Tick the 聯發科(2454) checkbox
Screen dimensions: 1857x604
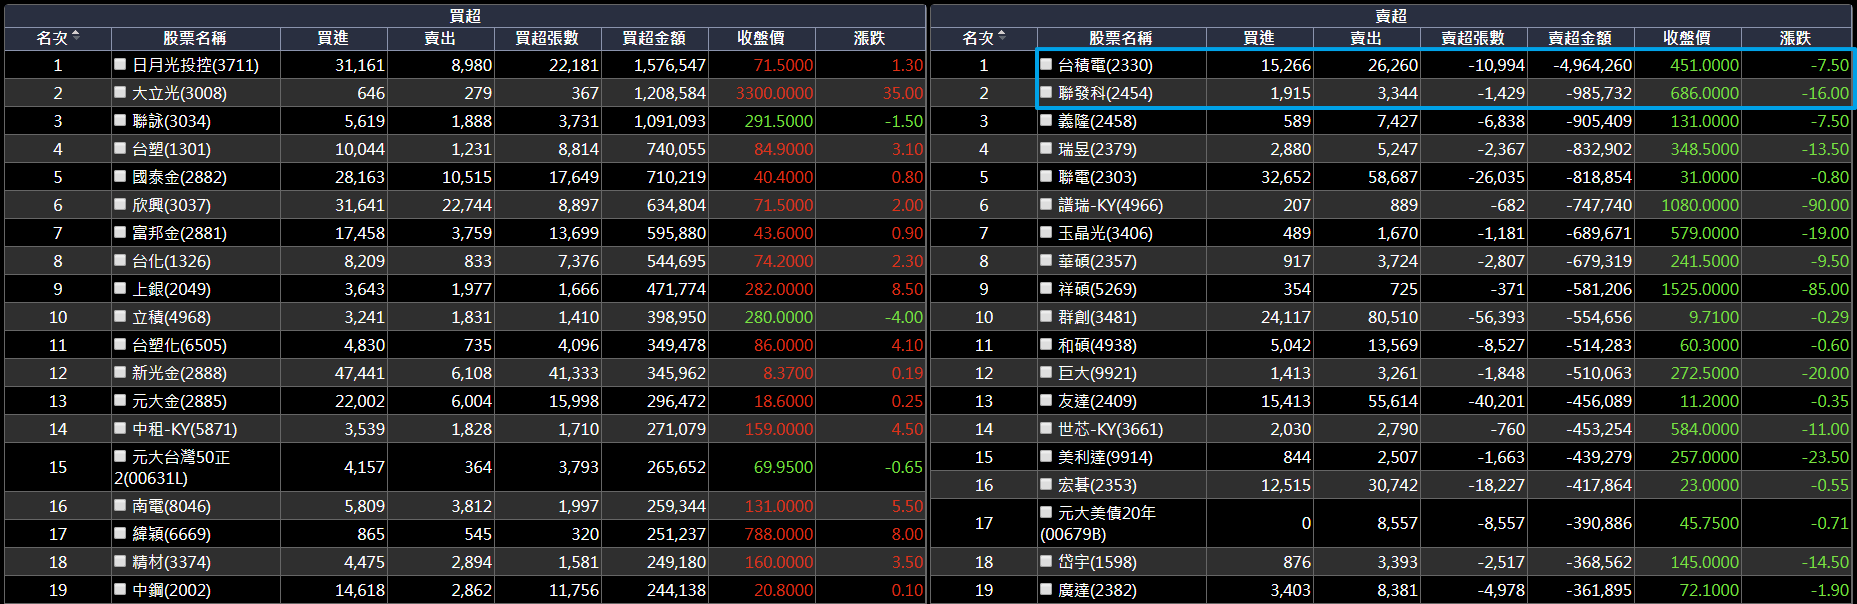click(x=1046, y=92)
